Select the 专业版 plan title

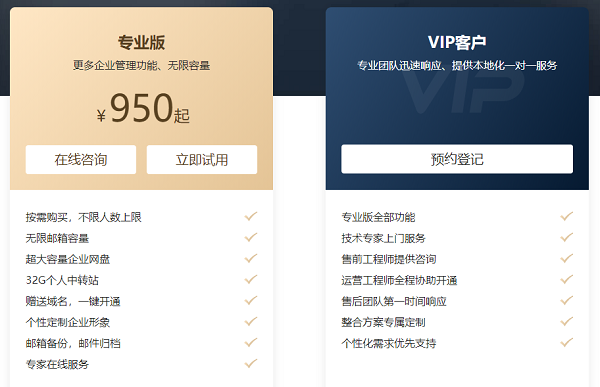coord(141,42)
